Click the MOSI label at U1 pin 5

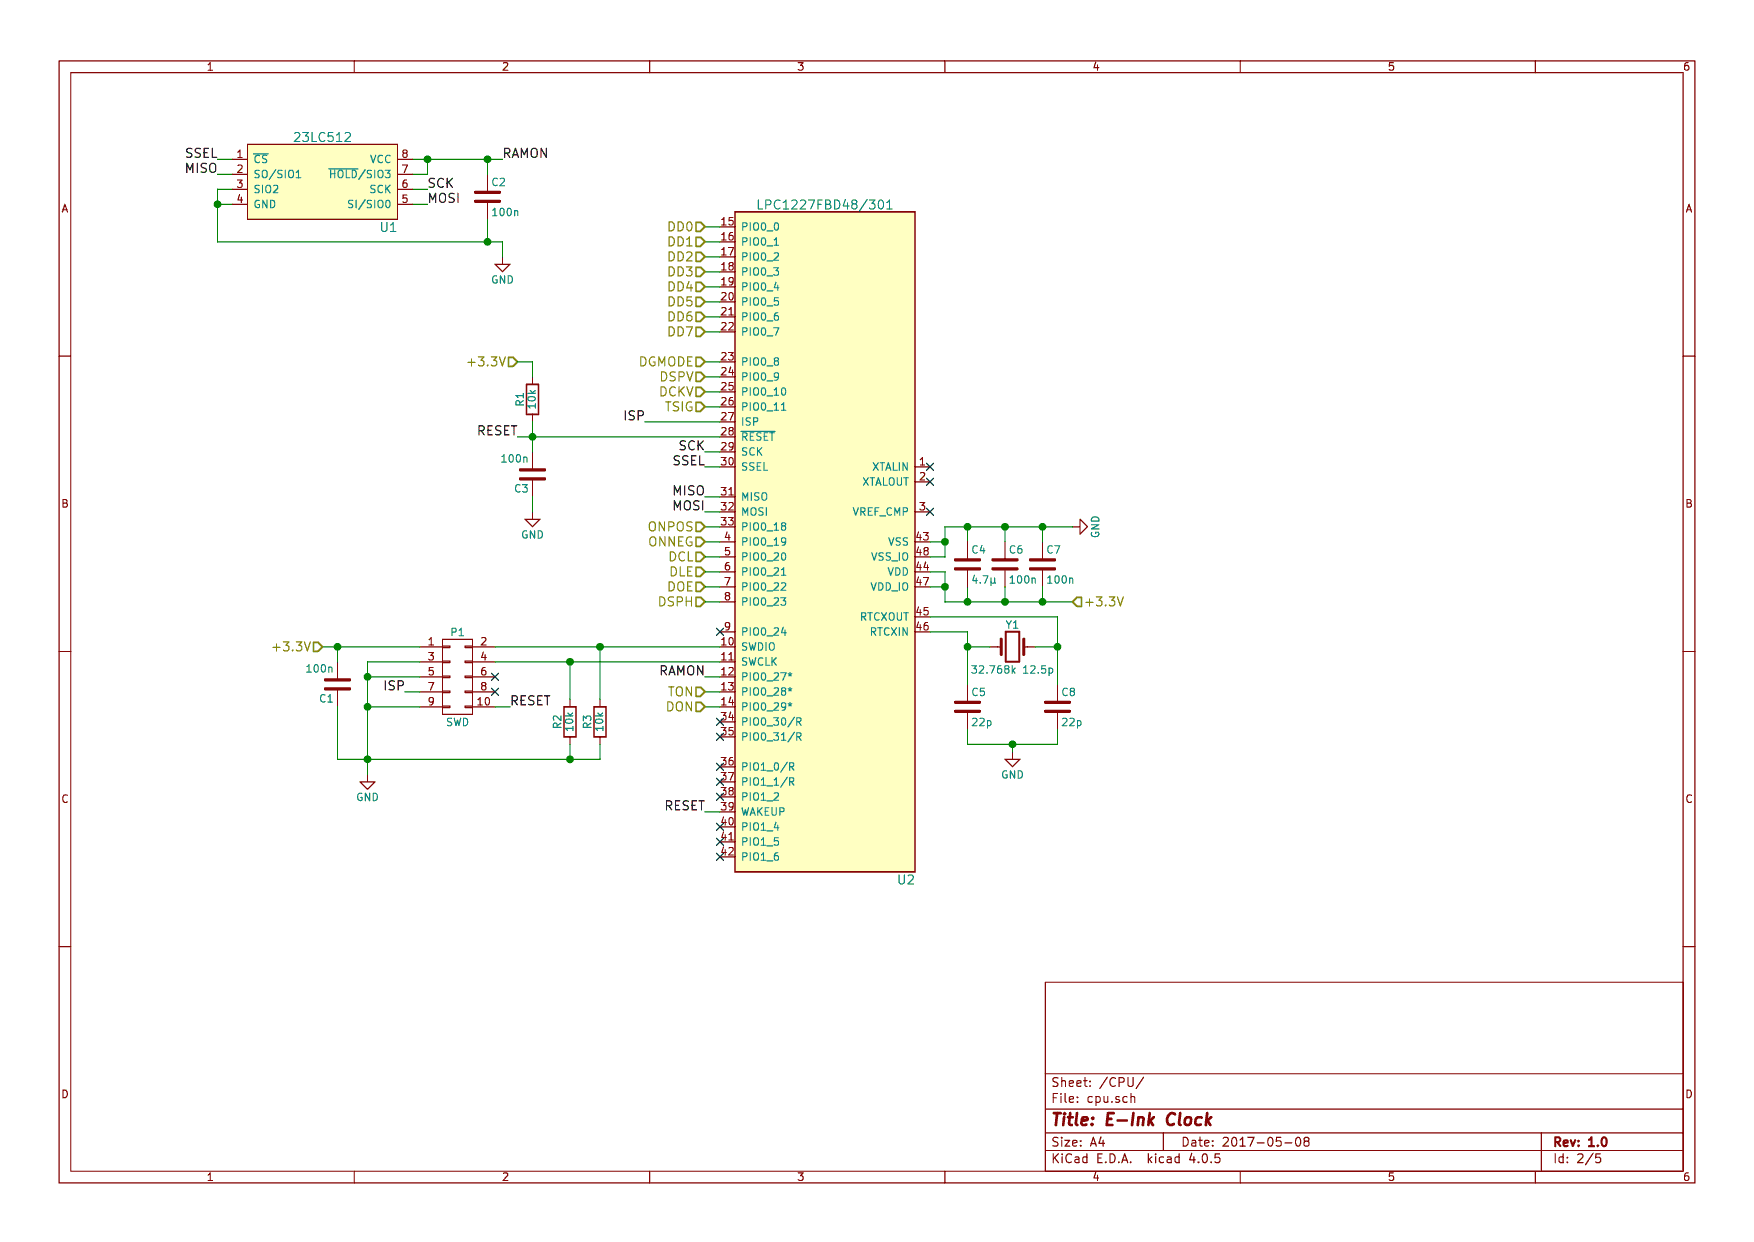tap(444, 198)
